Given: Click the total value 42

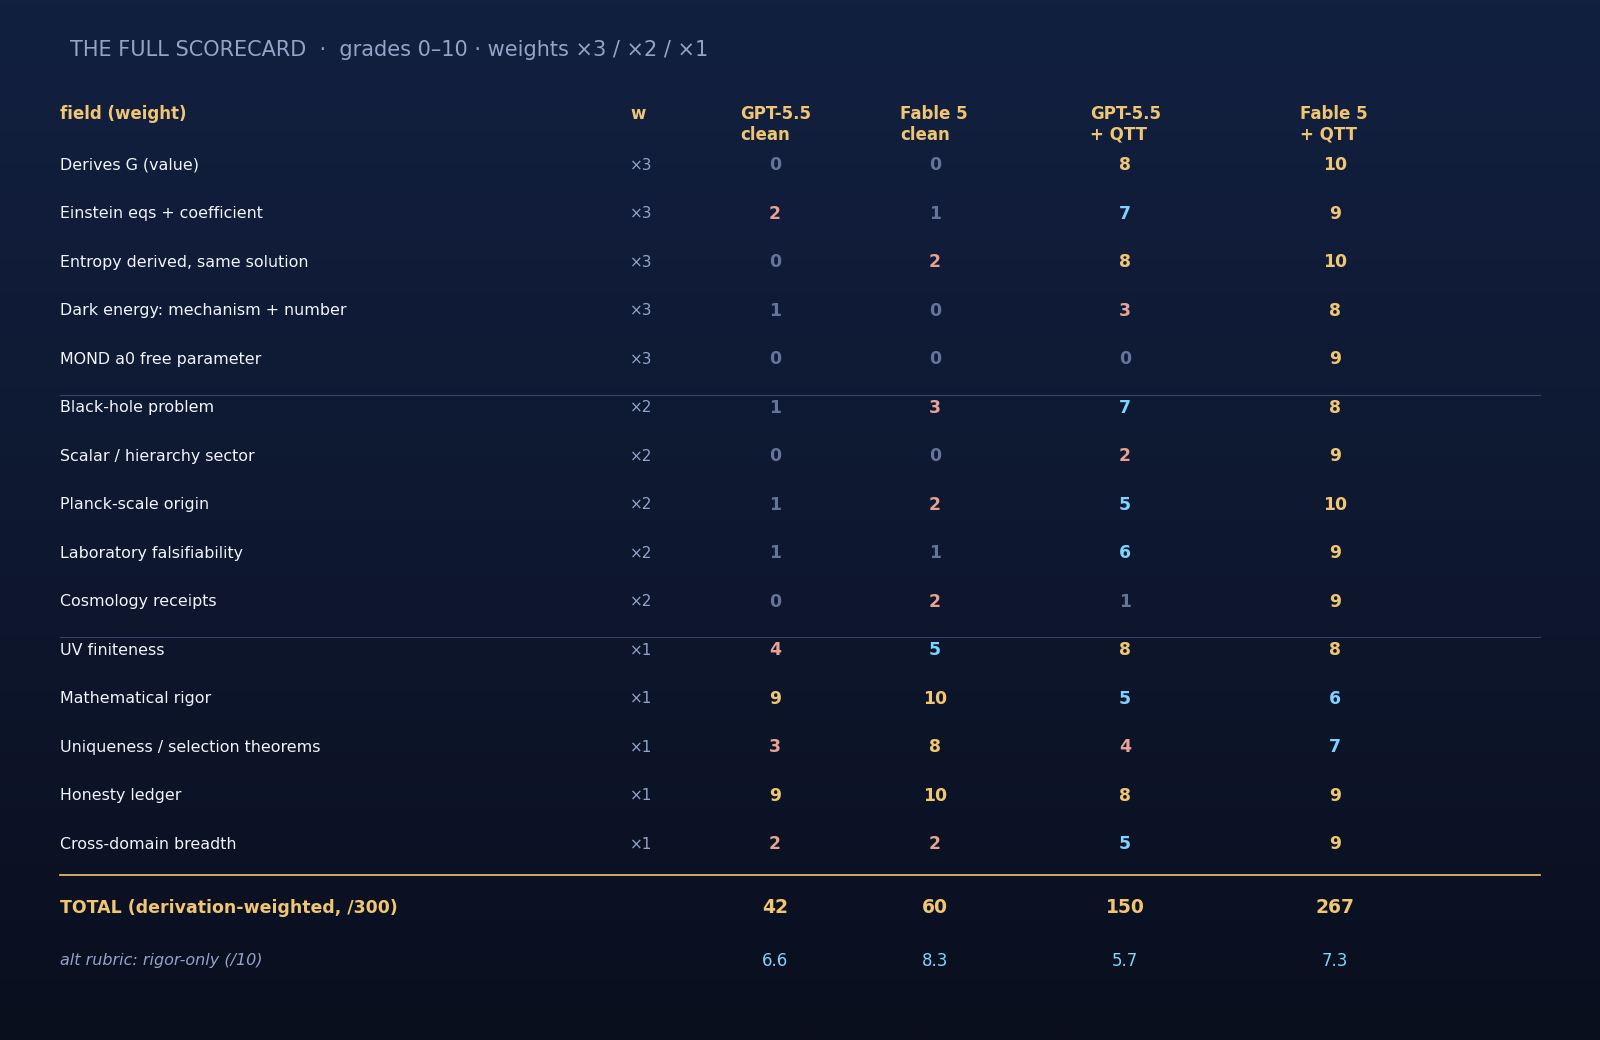Looking at the screenshot, I should pos(775,908).
